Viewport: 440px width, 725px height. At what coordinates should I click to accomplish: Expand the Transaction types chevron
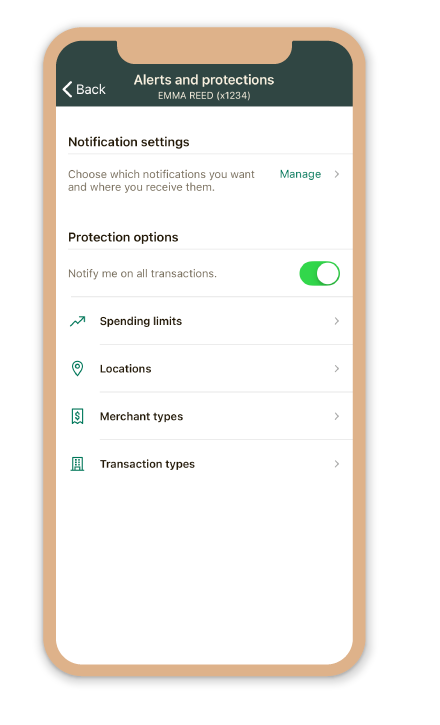(x=337, y=464)
